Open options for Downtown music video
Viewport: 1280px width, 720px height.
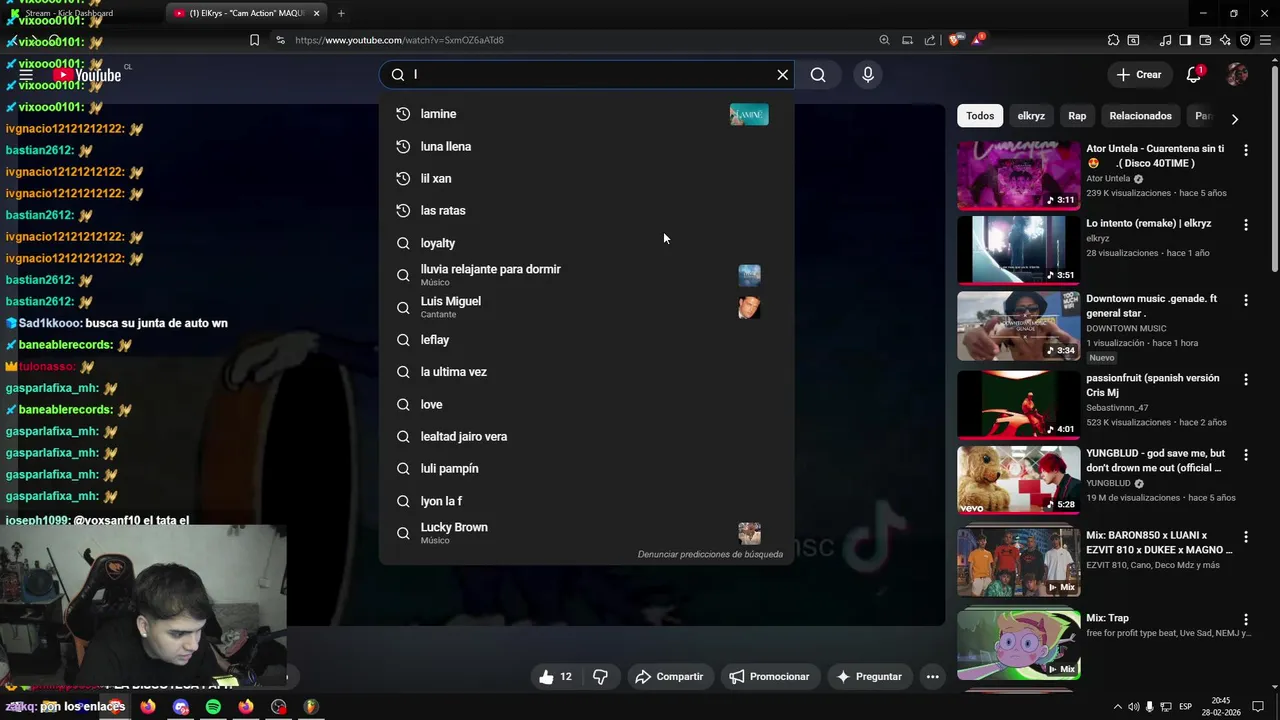1246,300
